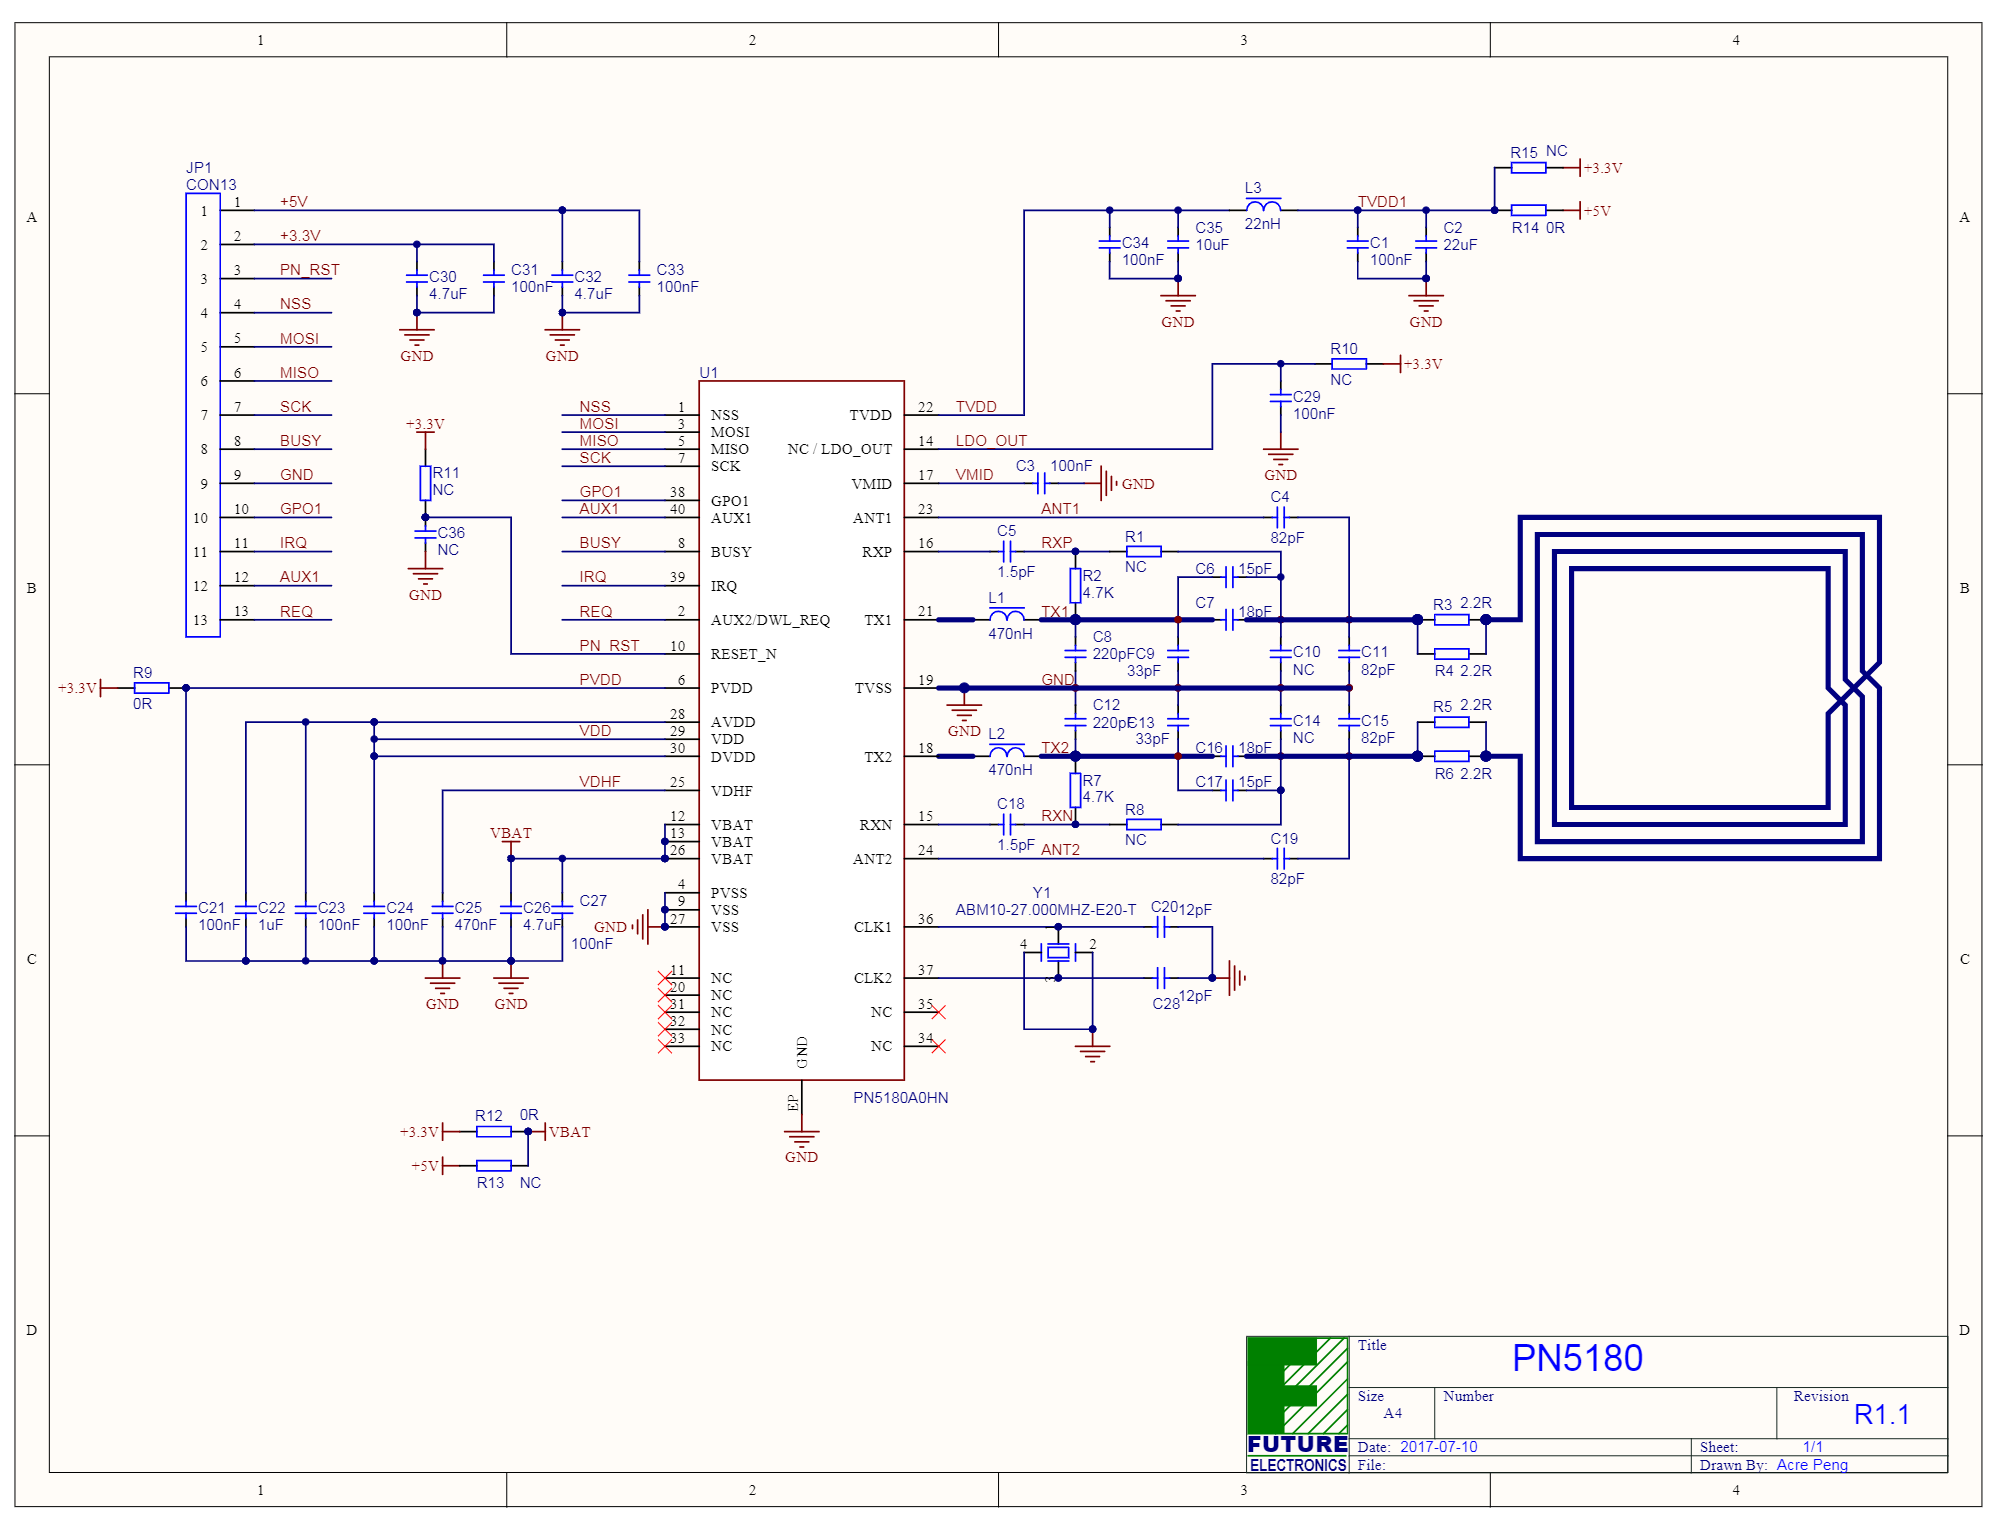Click the 2017-07-10 date field

pyautogui.click(x=1438, y=1447)
